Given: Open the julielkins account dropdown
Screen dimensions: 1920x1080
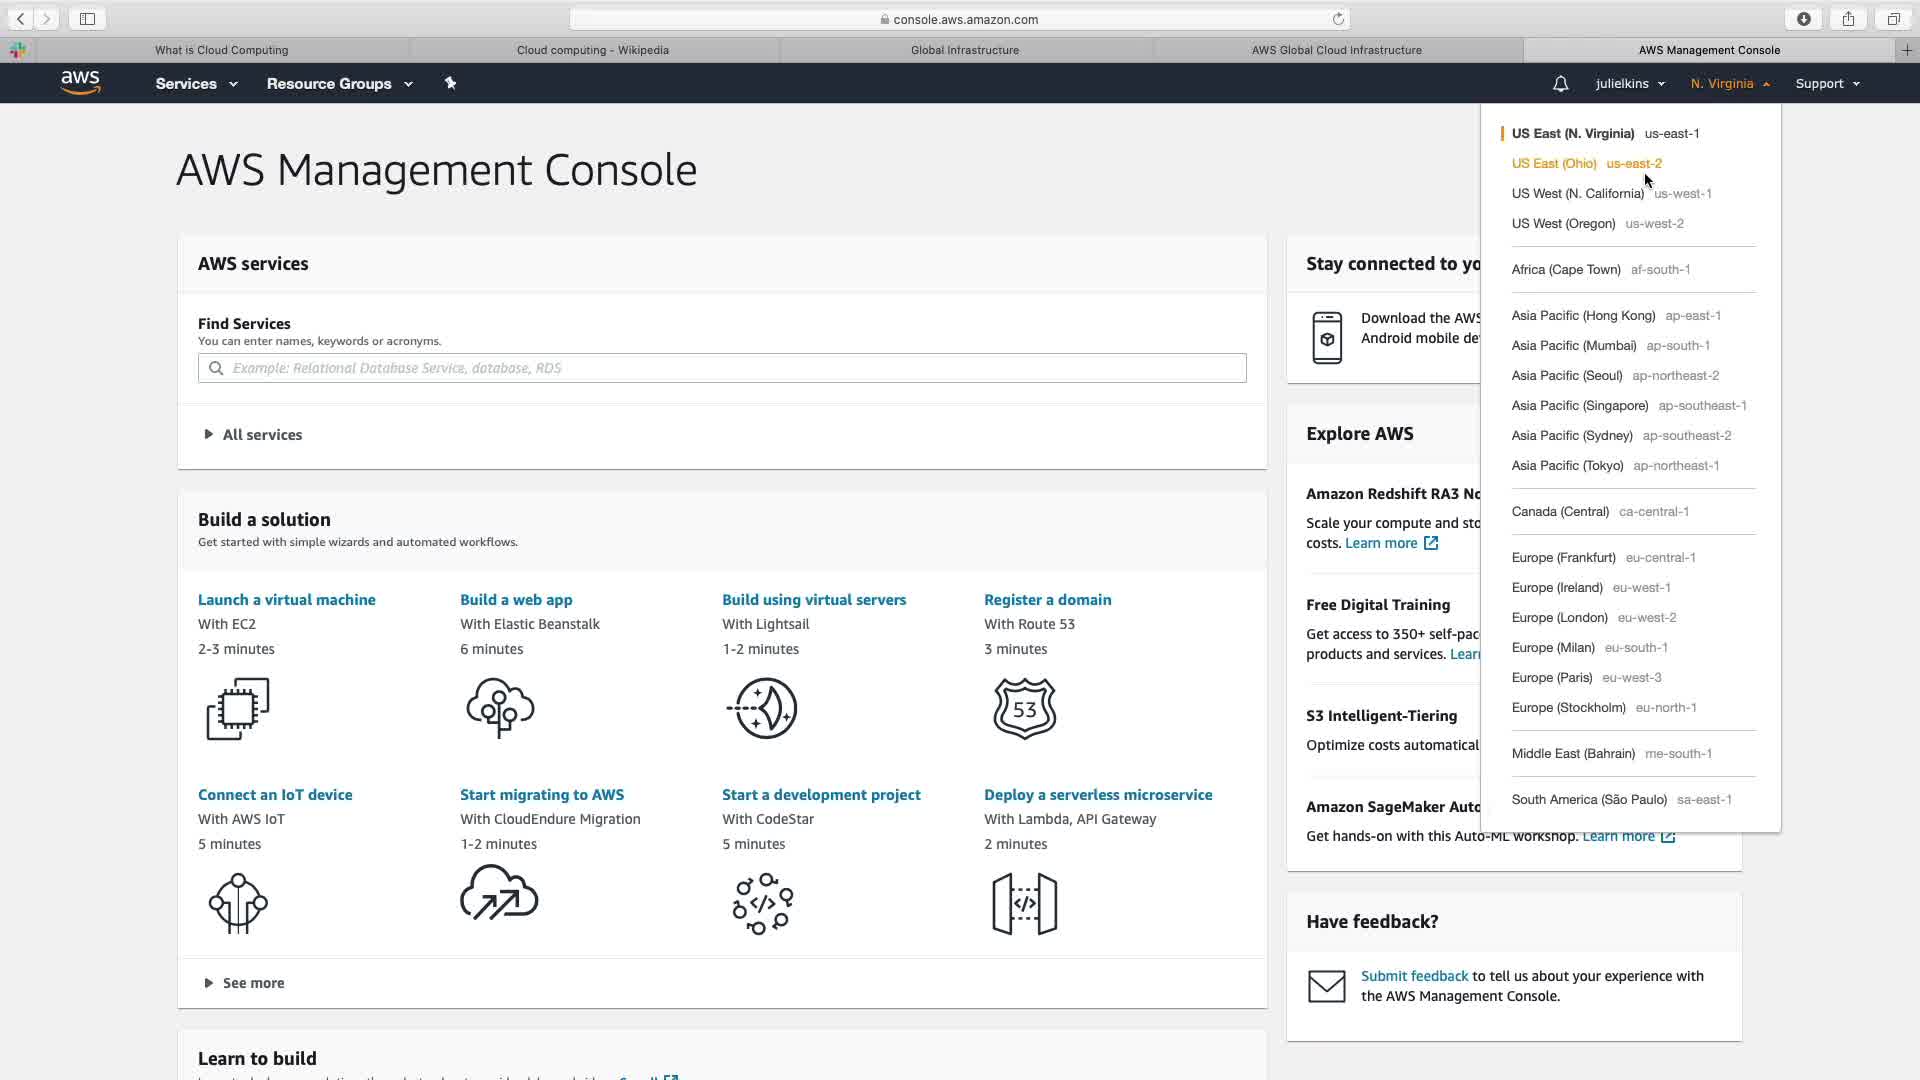Looking at the screenshot, I should (1629, 84).
